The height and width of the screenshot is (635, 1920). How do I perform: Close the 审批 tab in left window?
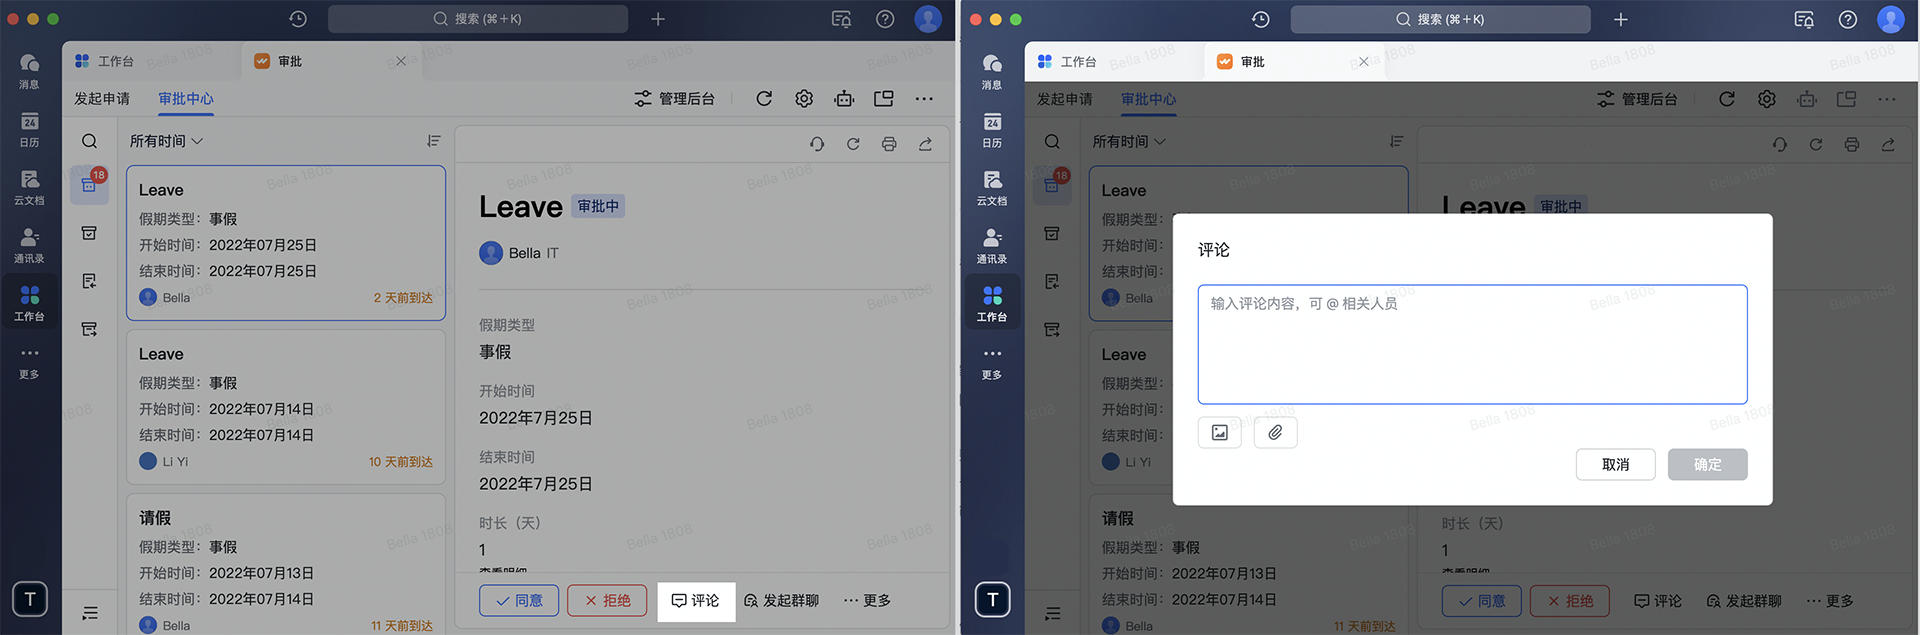[x=401, y=61]
